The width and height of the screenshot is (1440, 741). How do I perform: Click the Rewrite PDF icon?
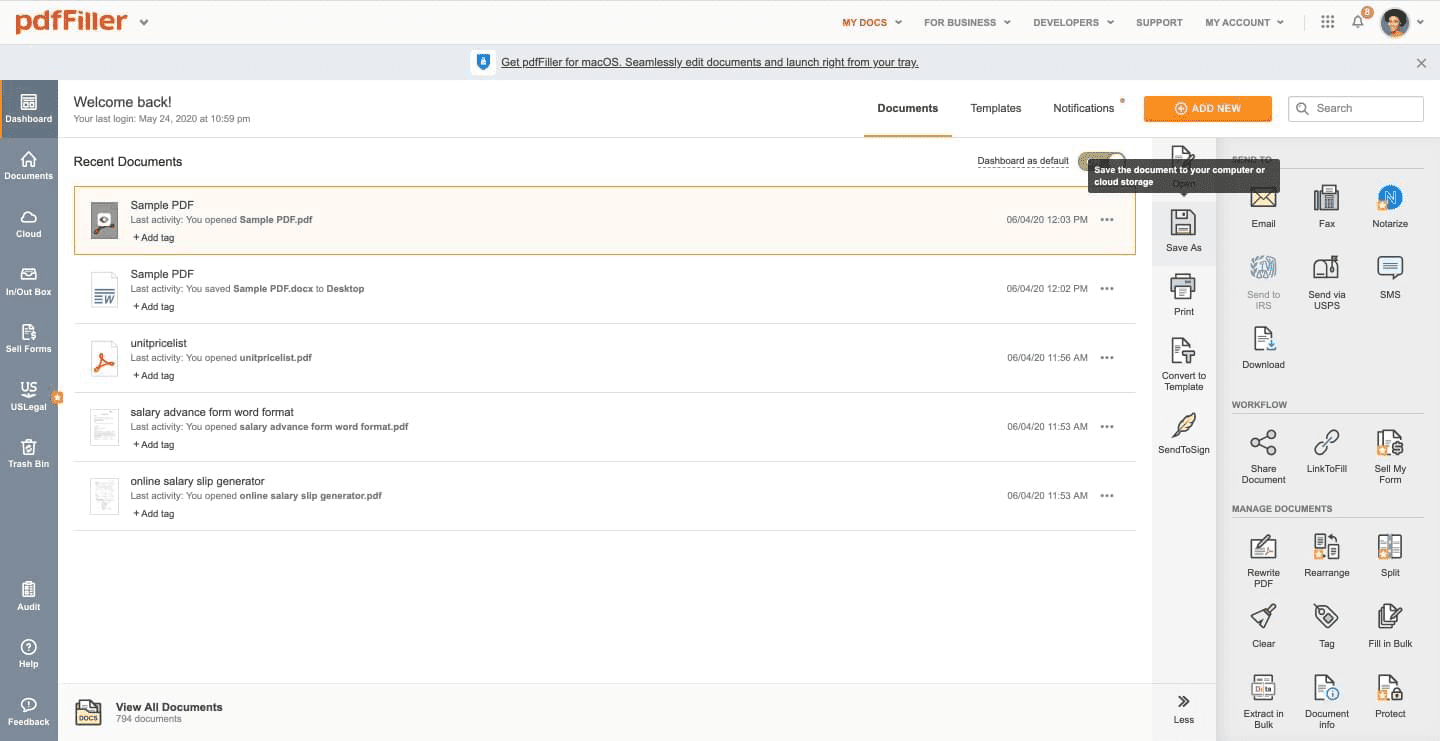pos(1263,547)
